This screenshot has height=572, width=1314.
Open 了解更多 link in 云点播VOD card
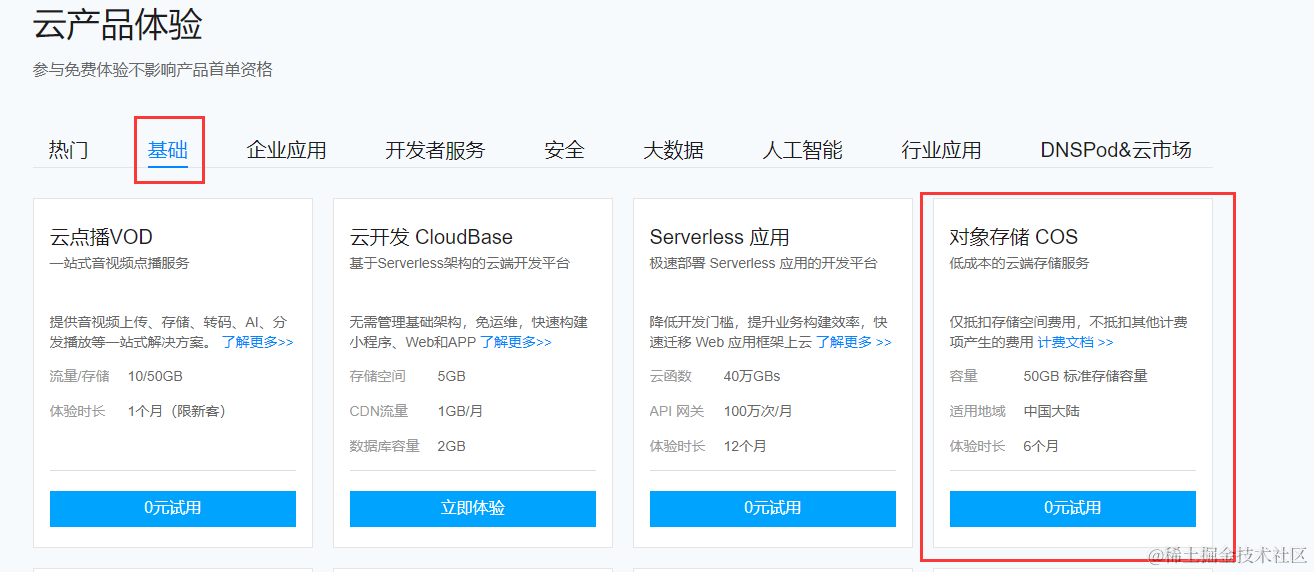(258, 342)
